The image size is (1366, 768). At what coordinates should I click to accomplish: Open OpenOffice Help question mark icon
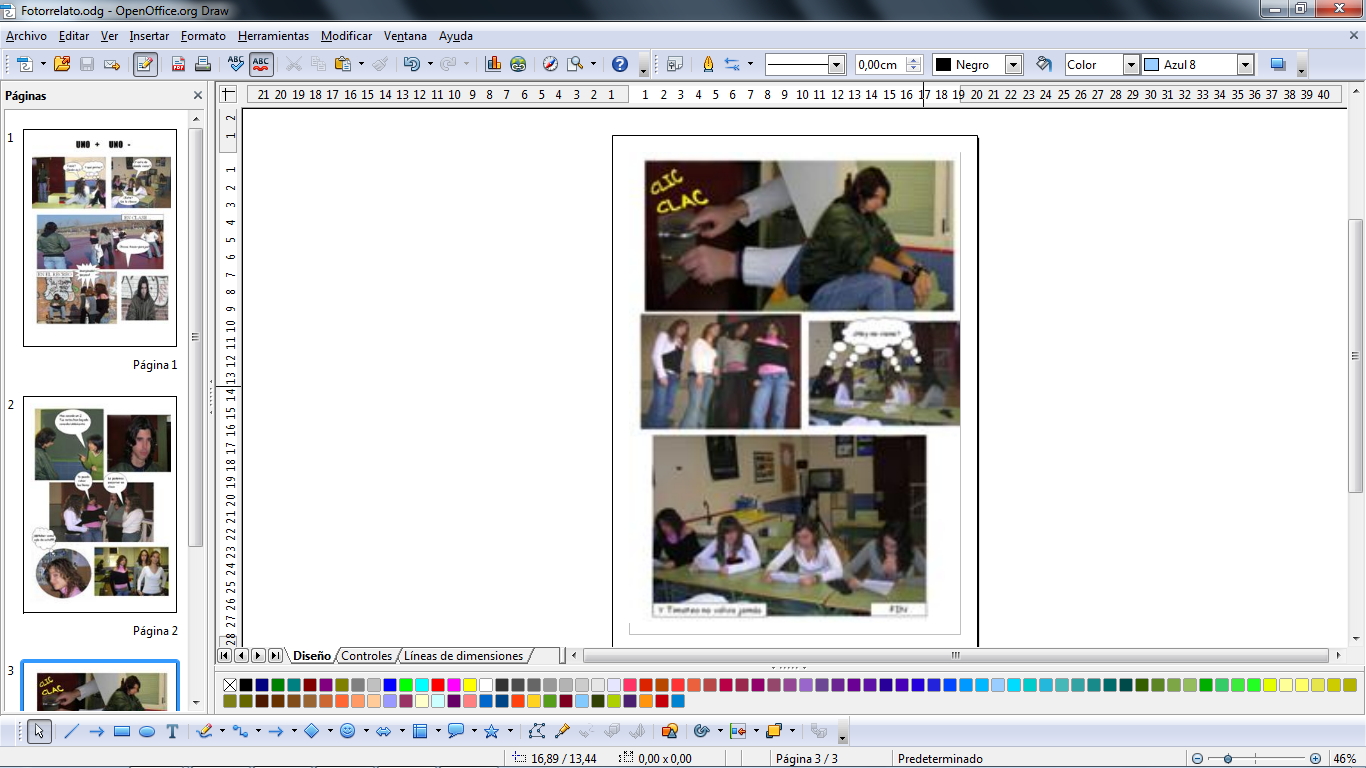coord(620,64)
